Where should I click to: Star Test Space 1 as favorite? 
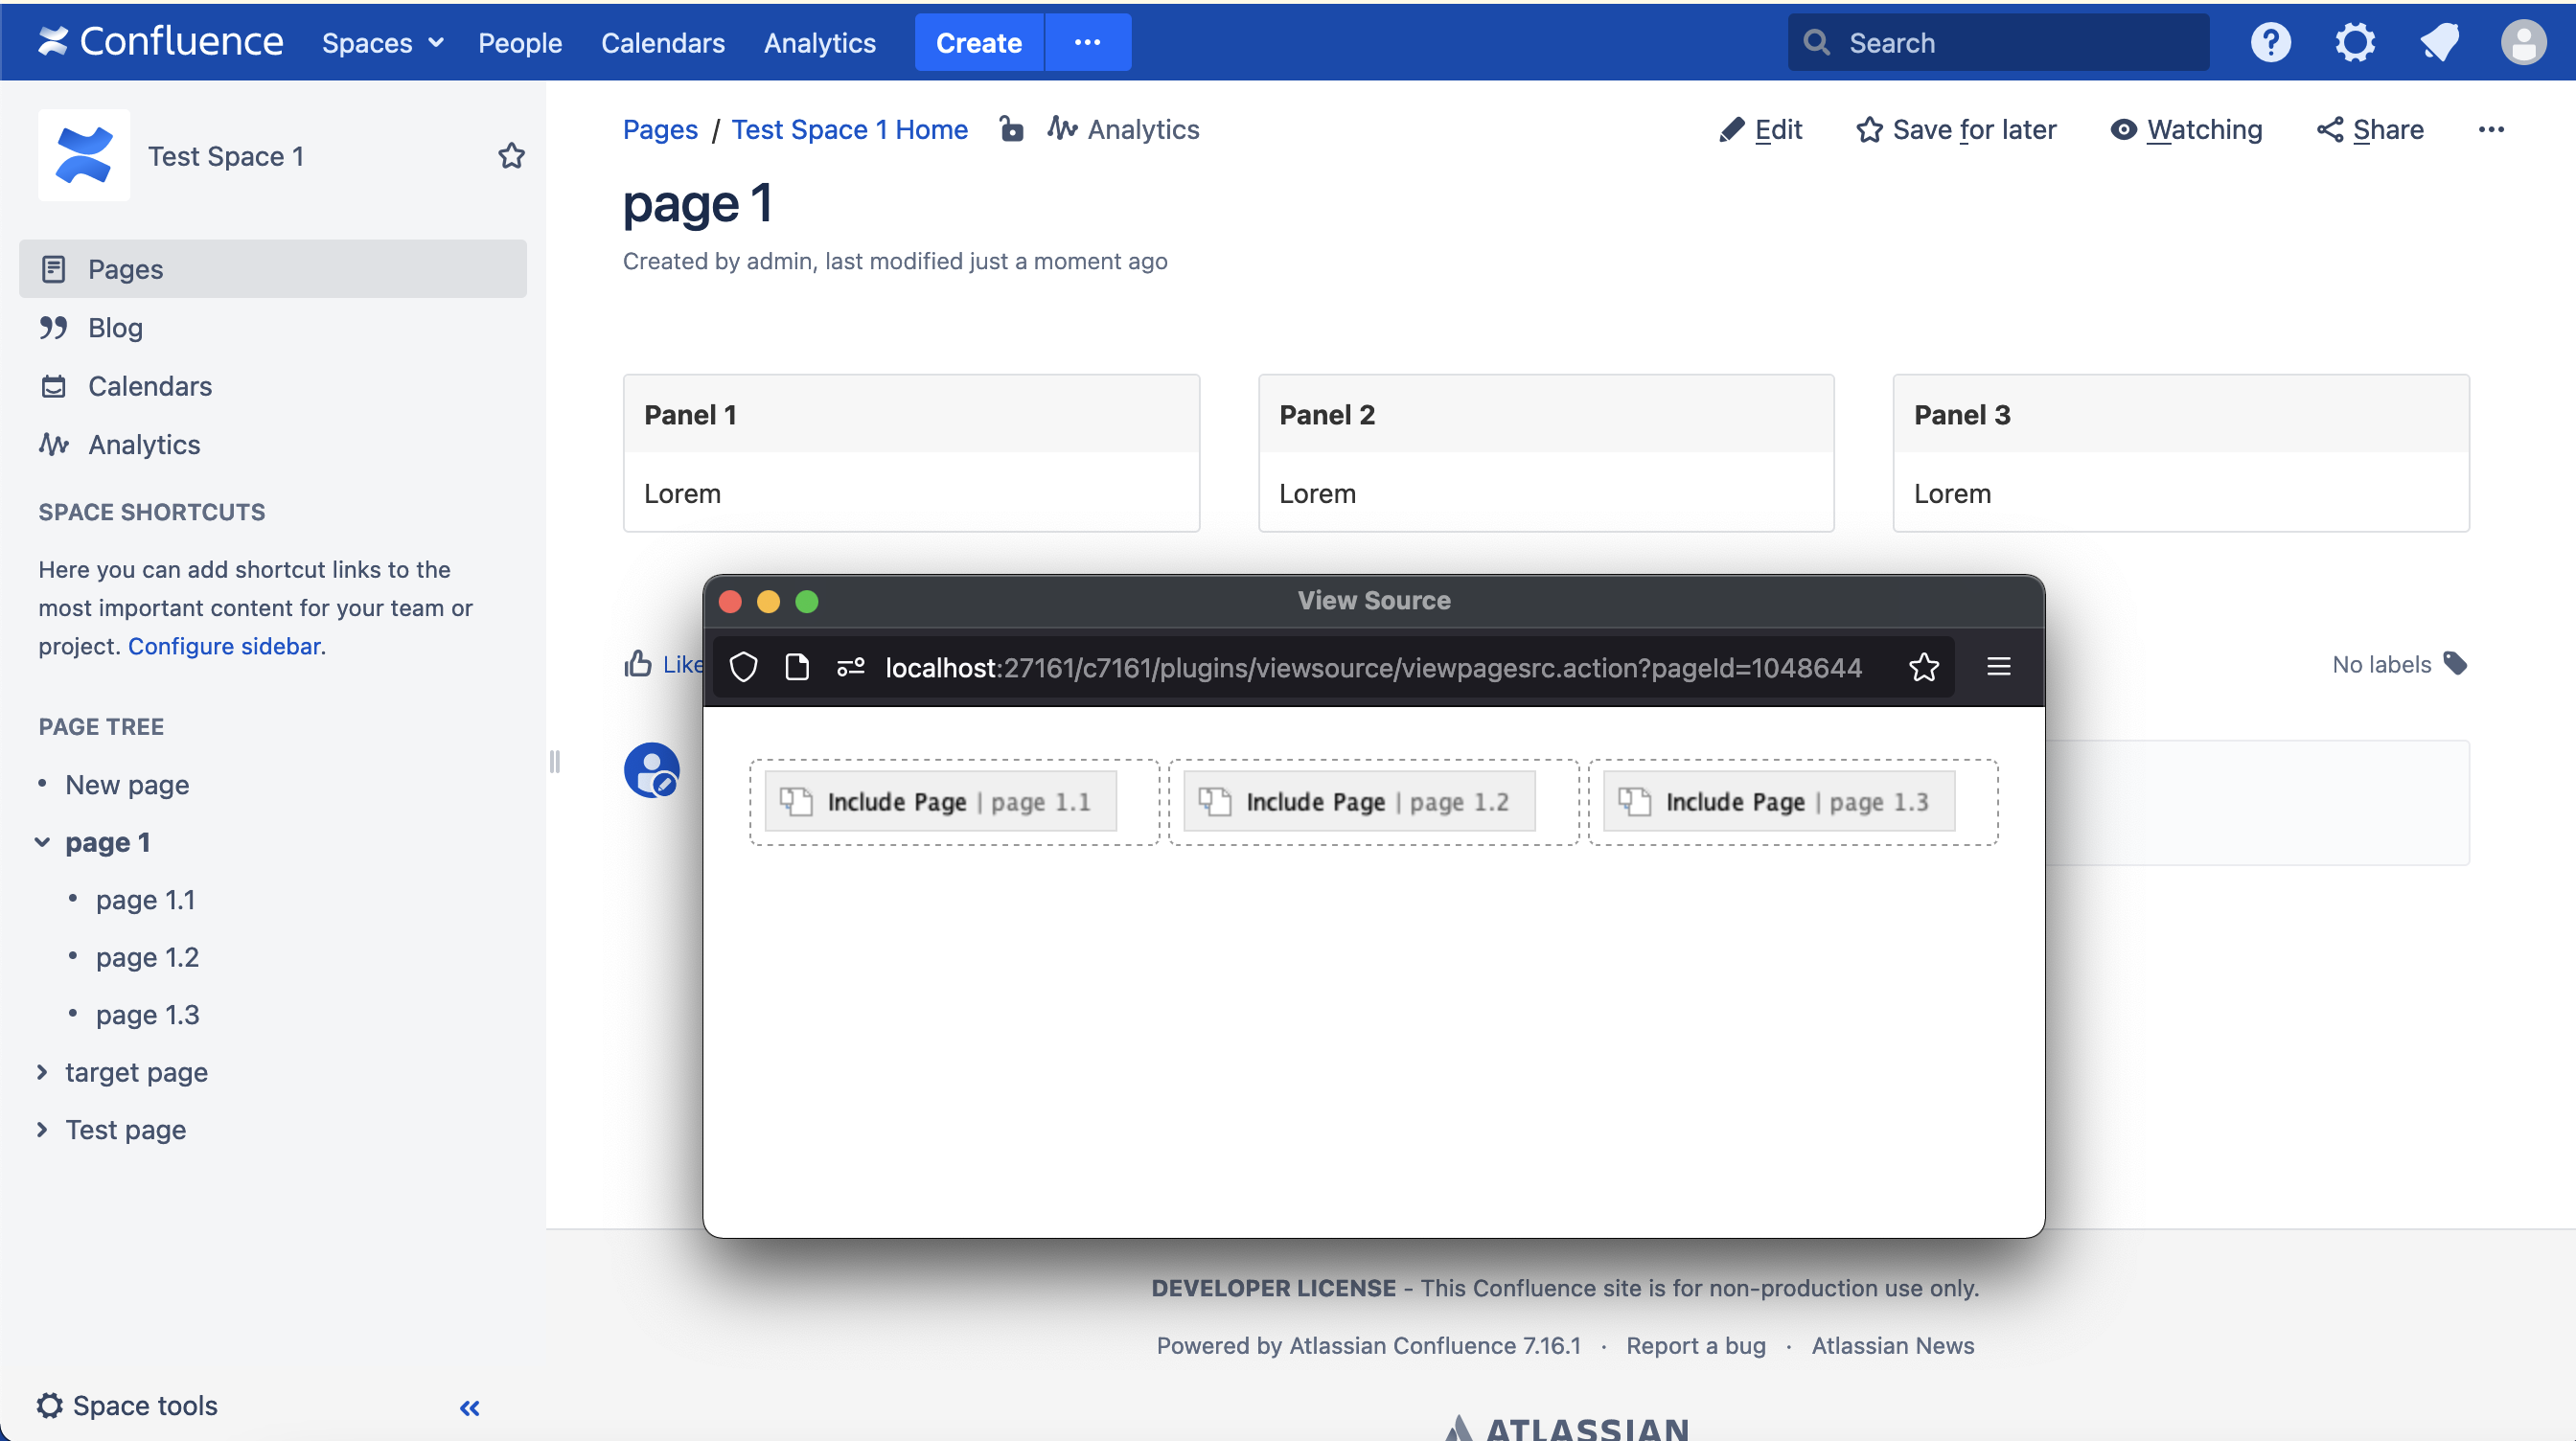coord(511,155)
